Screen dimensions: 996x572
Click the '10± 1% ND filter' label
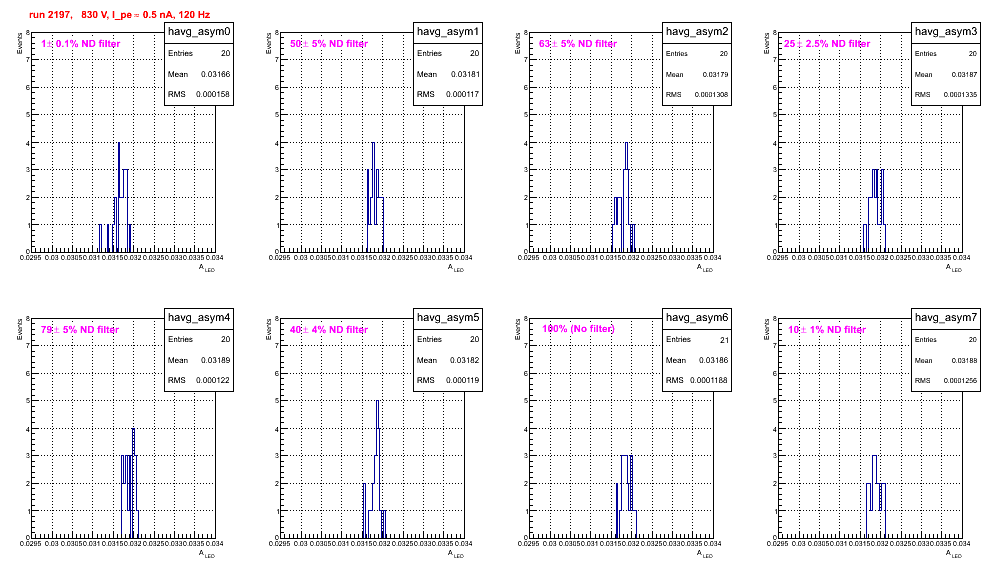click(x=827, y=330)
